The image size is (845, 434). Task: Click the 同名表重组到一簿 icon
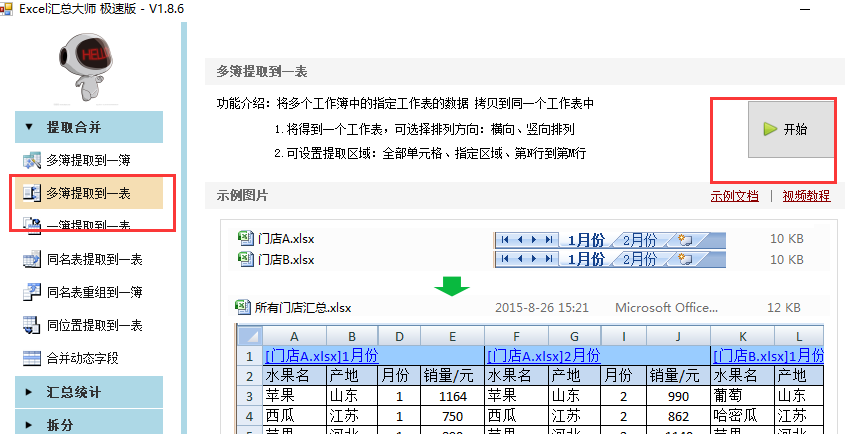32,292
